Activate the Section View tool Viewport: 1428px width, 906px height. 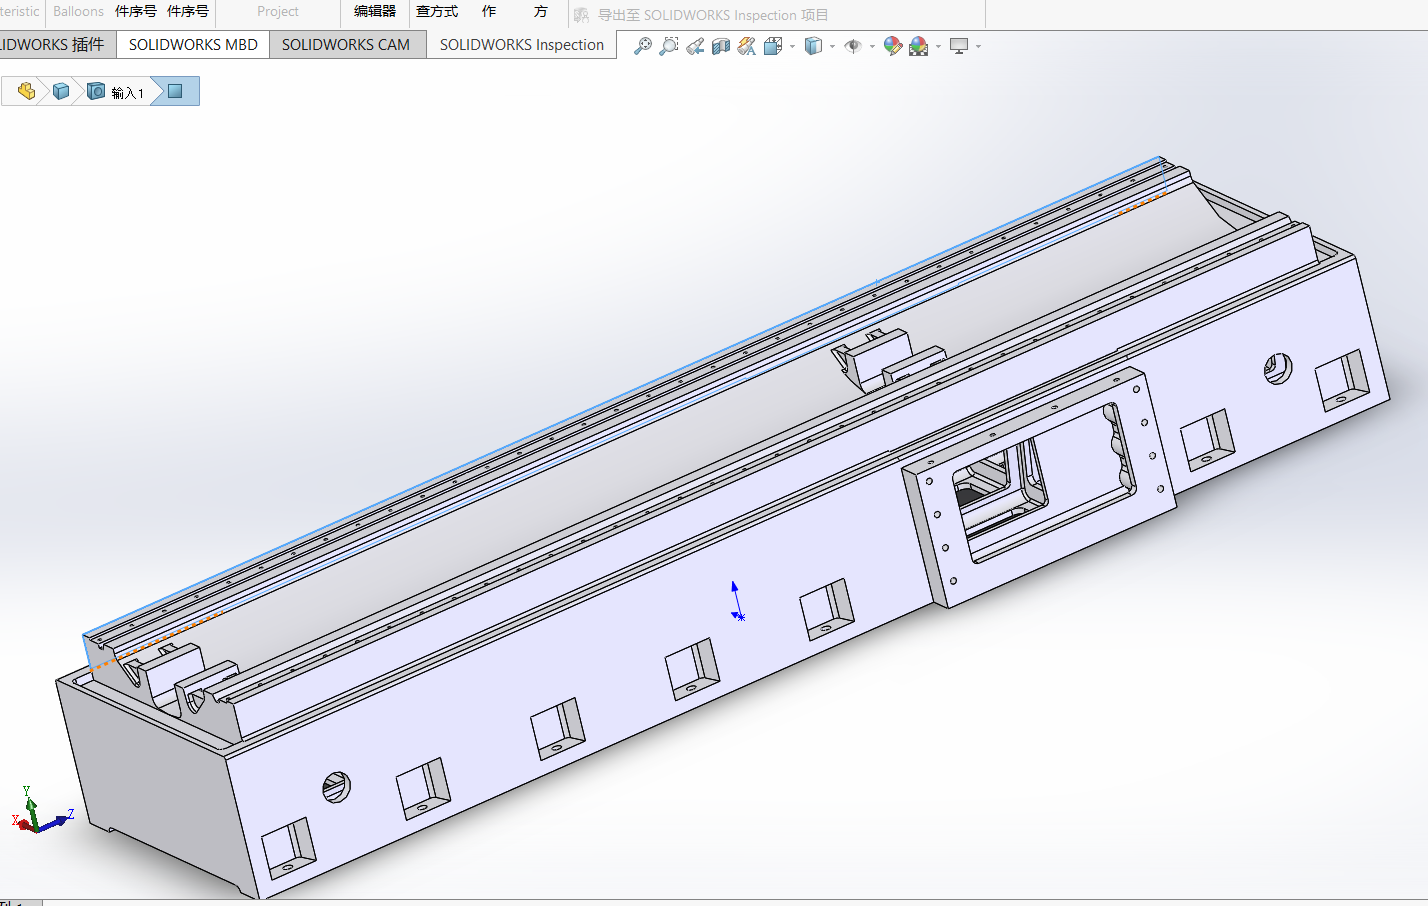(721, 46)
